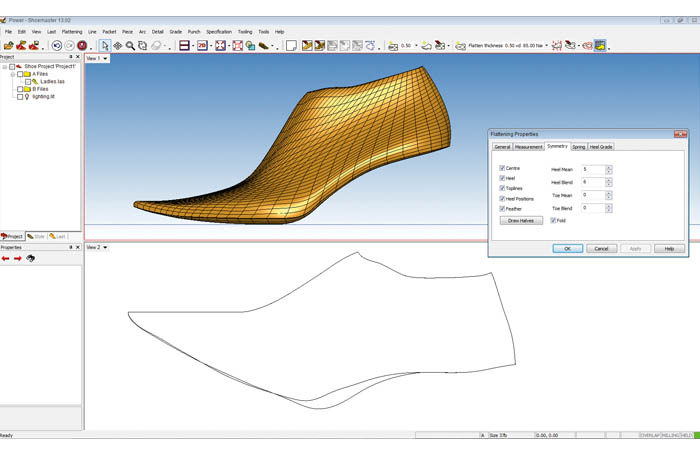Activate the pan move tool
Viewport: 700px width, 455px height.
(118, 46)
